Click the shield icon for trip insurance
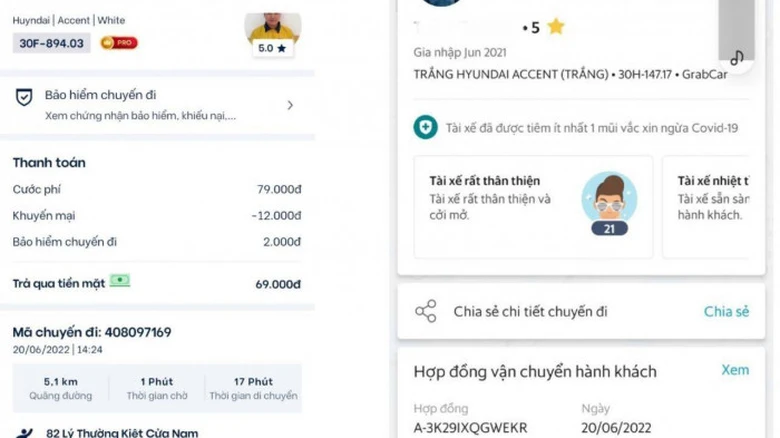This screenshot has width=780, height=438. 24,97
